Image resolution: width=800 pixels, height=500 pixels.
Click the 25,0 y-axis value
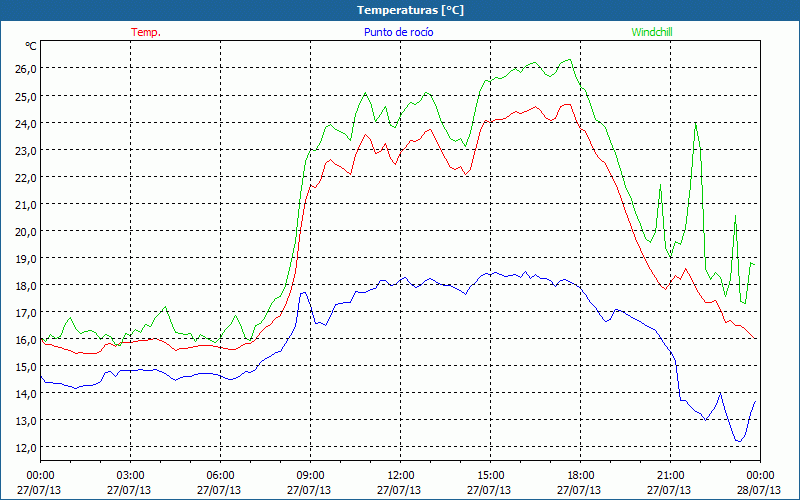pos(26,96)
